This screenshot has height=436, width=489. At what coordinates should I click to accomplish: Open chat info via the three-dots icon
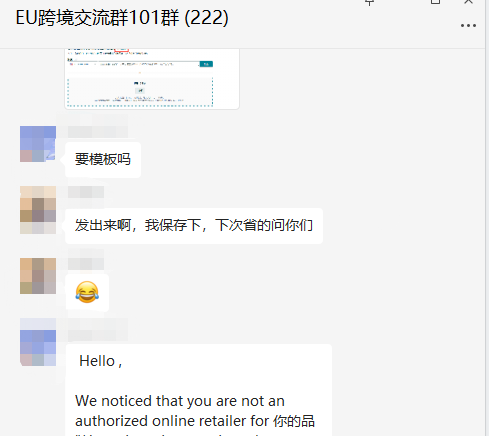[468, 26]
